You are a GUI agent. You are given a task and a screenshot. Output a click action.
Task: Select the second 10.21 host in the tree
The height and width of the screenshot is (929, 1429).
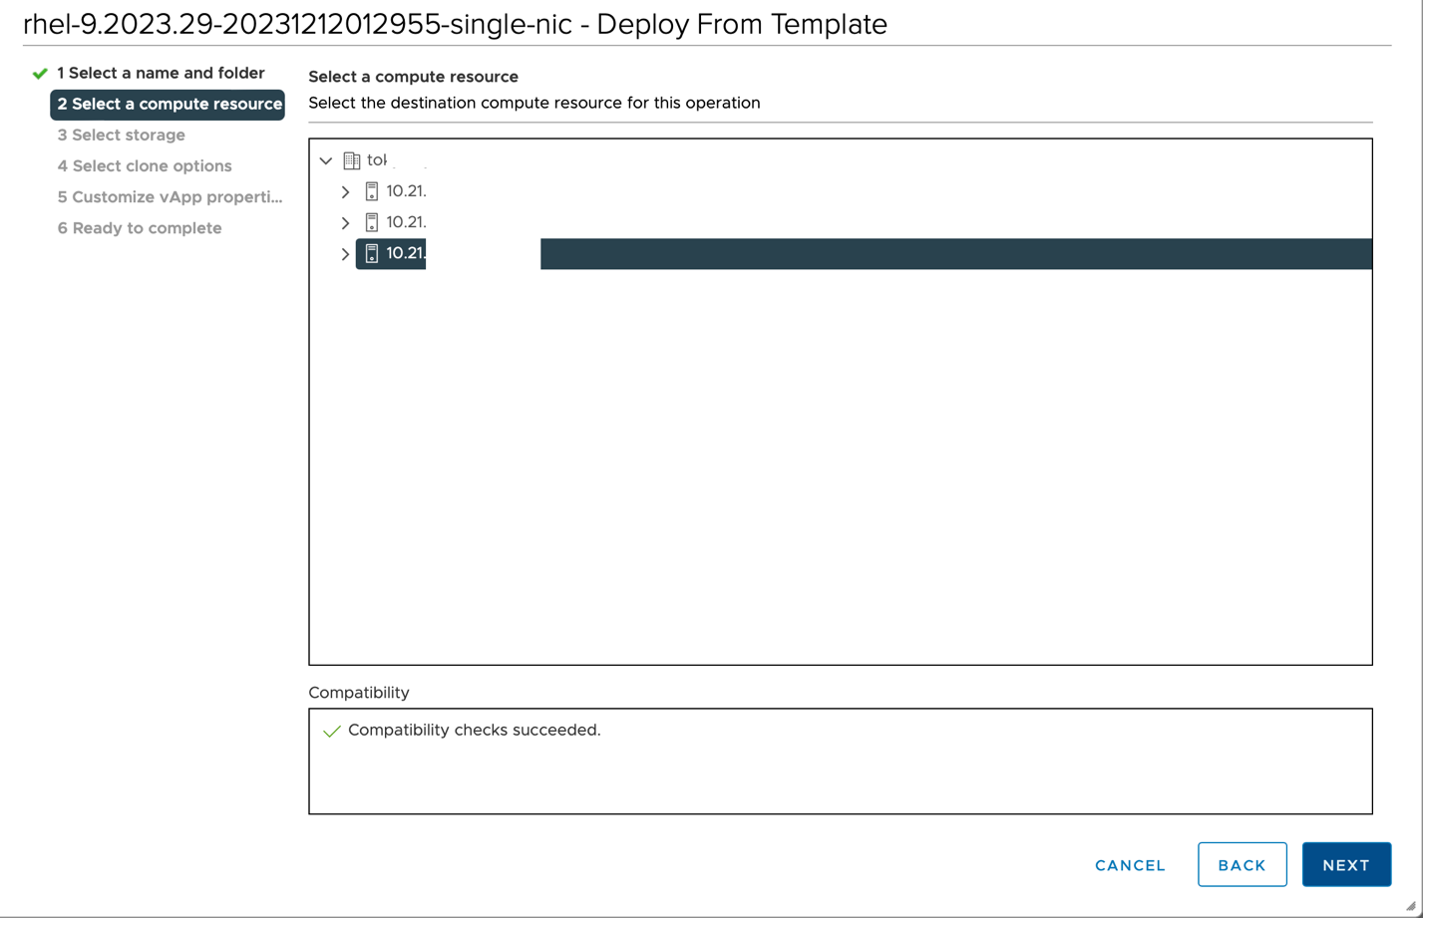point(405,222)
